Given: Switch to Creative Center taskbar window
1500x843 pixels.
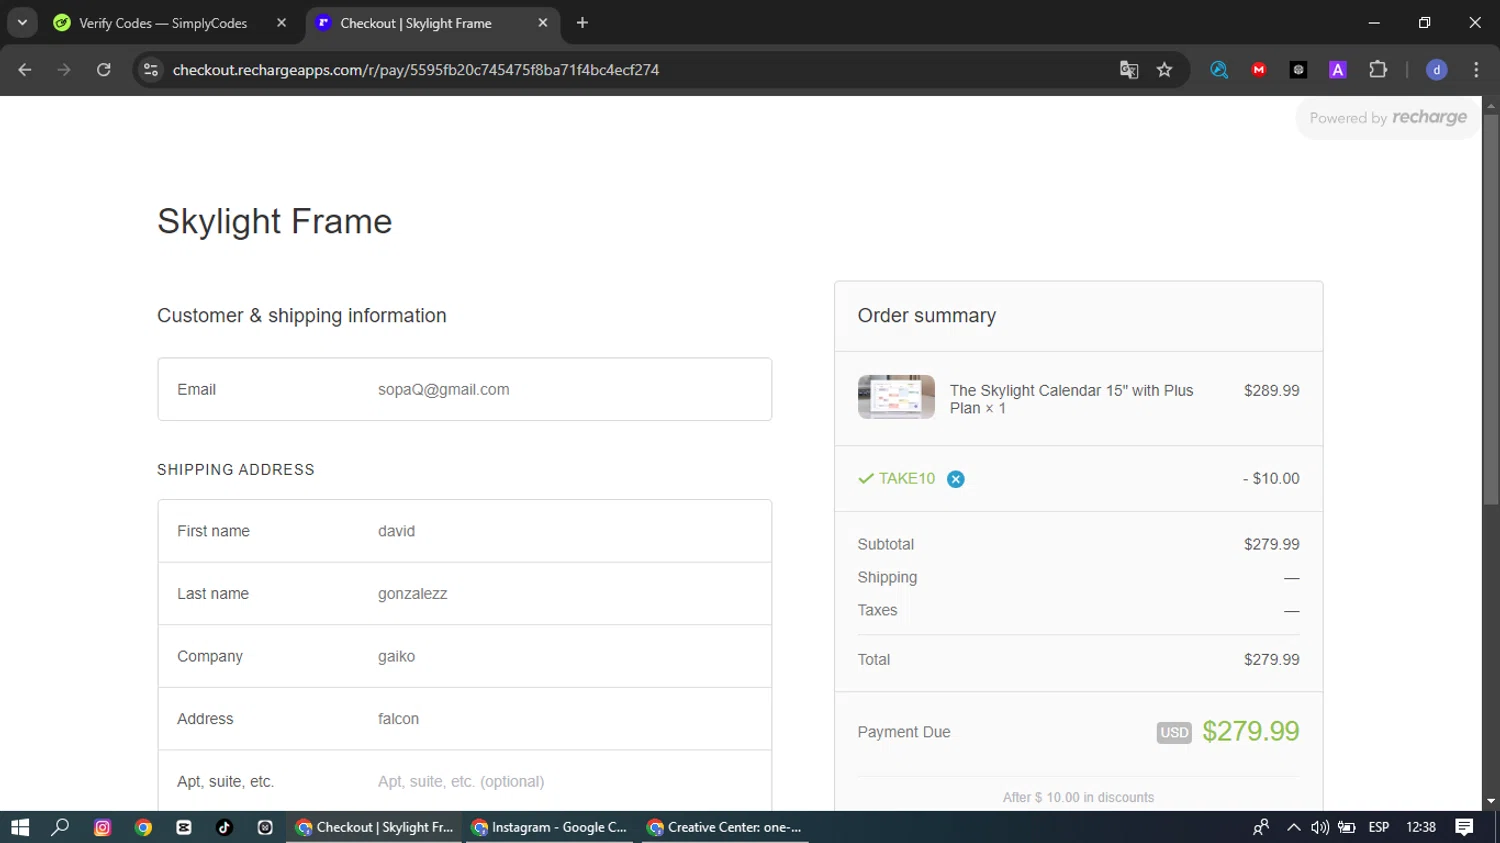Looking at the screenshot, I should pyautogui.click(x=725, y=827).
